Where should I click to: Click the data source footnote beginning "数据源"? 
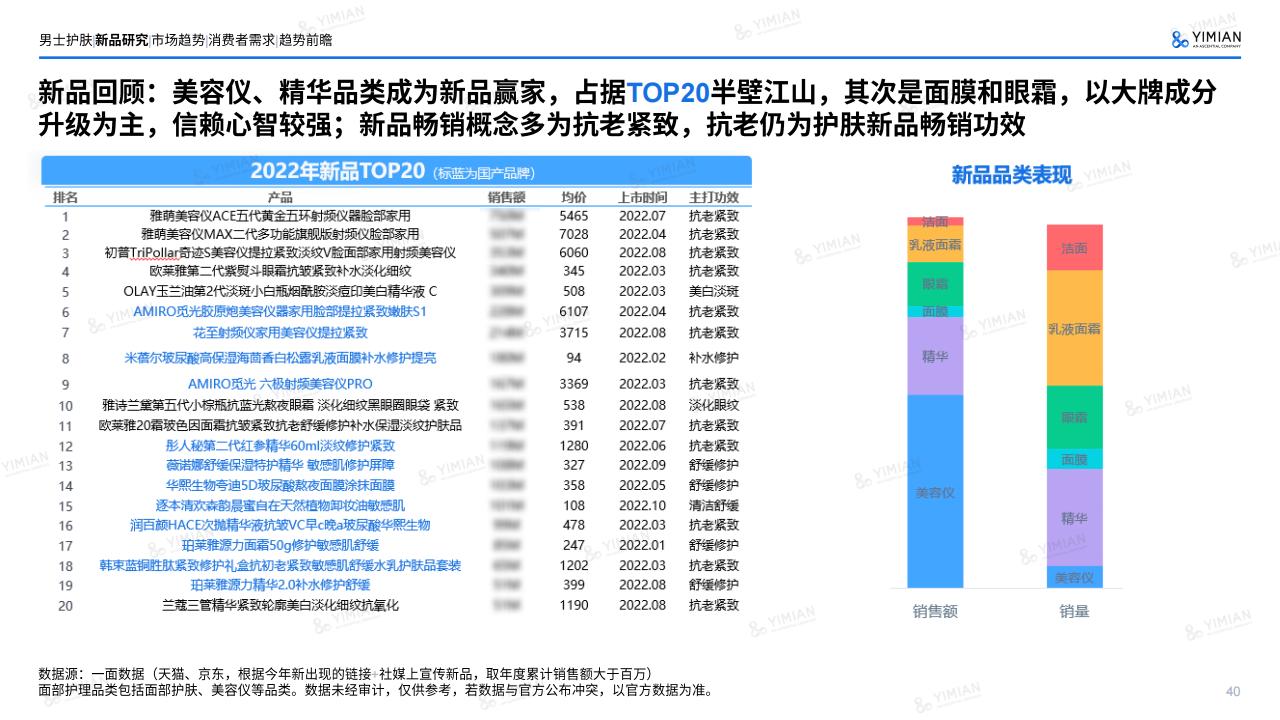345,673
